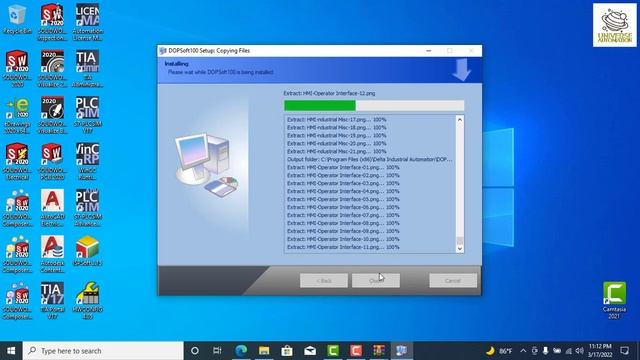The width and height of the screenshot is (640, 360).
Task: Click inside the taskbar search box
Action: (103, 351)
